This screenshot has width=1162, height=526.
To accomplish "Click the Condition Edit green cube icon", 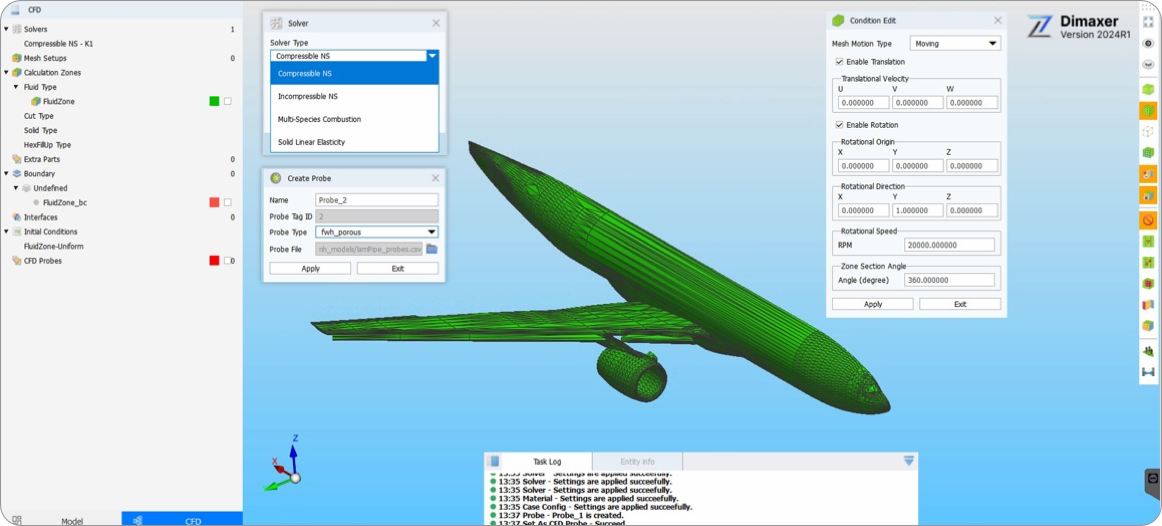I will (x=838, y=20).
